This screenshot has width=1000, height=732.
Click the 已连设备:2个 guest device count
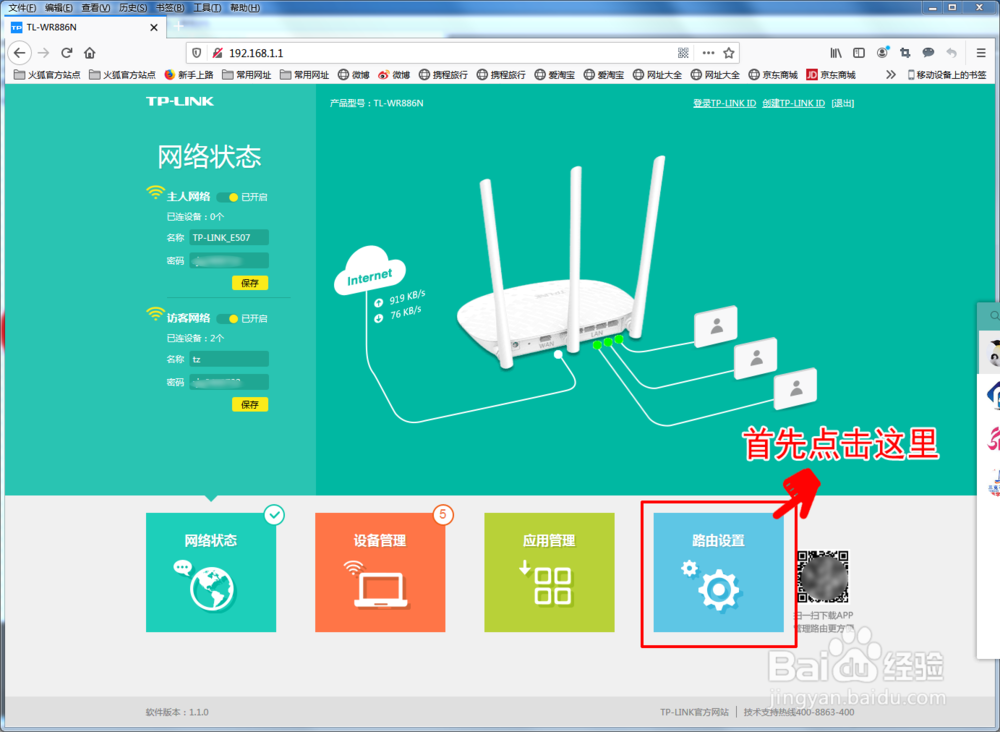coord(195,338)
